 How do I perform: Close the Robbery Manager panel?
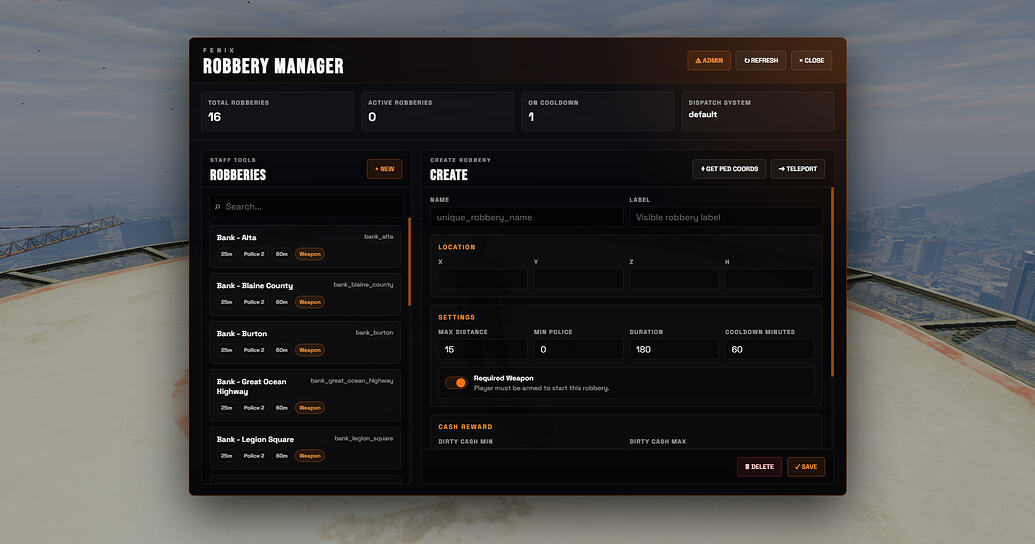click(811, 61)
